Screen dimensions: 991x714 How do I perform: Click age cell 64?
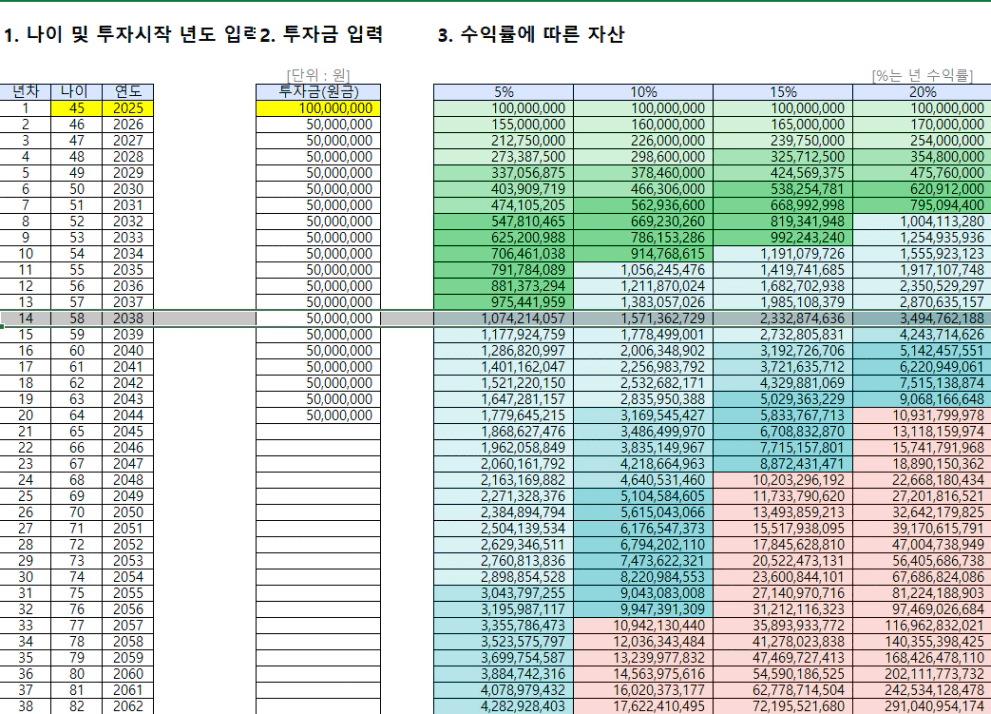76,416
